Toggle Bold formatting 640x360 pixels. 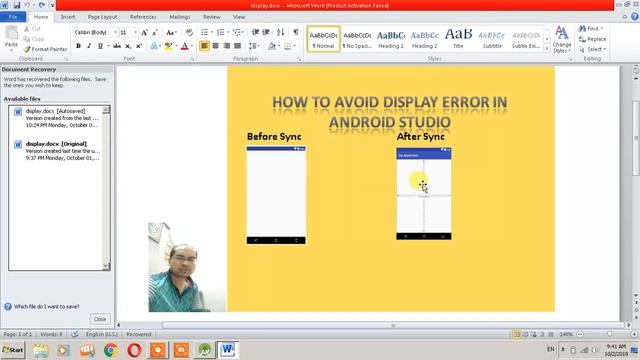(x=78, y=46)
